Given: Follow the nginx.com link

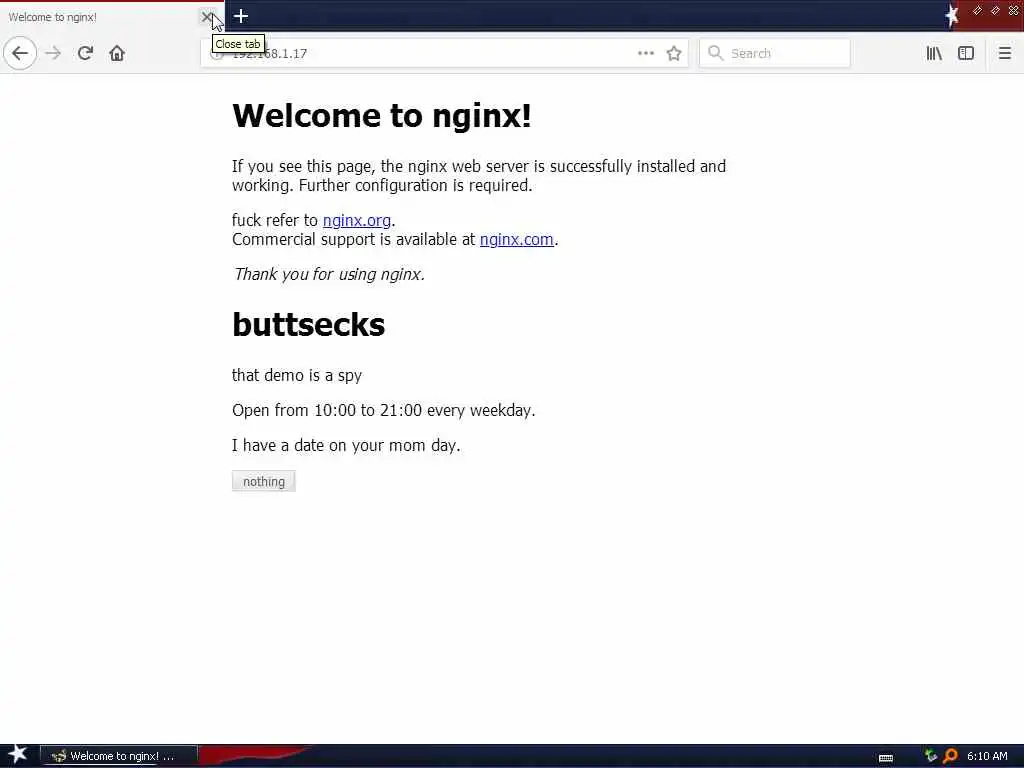Looking at the screenshot, I should point(517,240).
